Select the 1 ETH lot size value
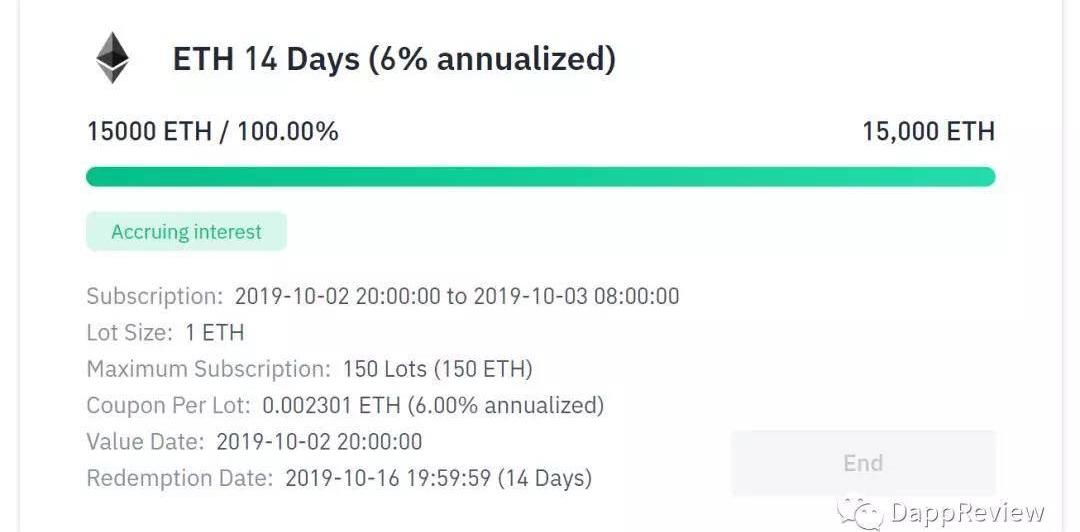Viewport: 1080px width, 532px height. coord(214,333)
